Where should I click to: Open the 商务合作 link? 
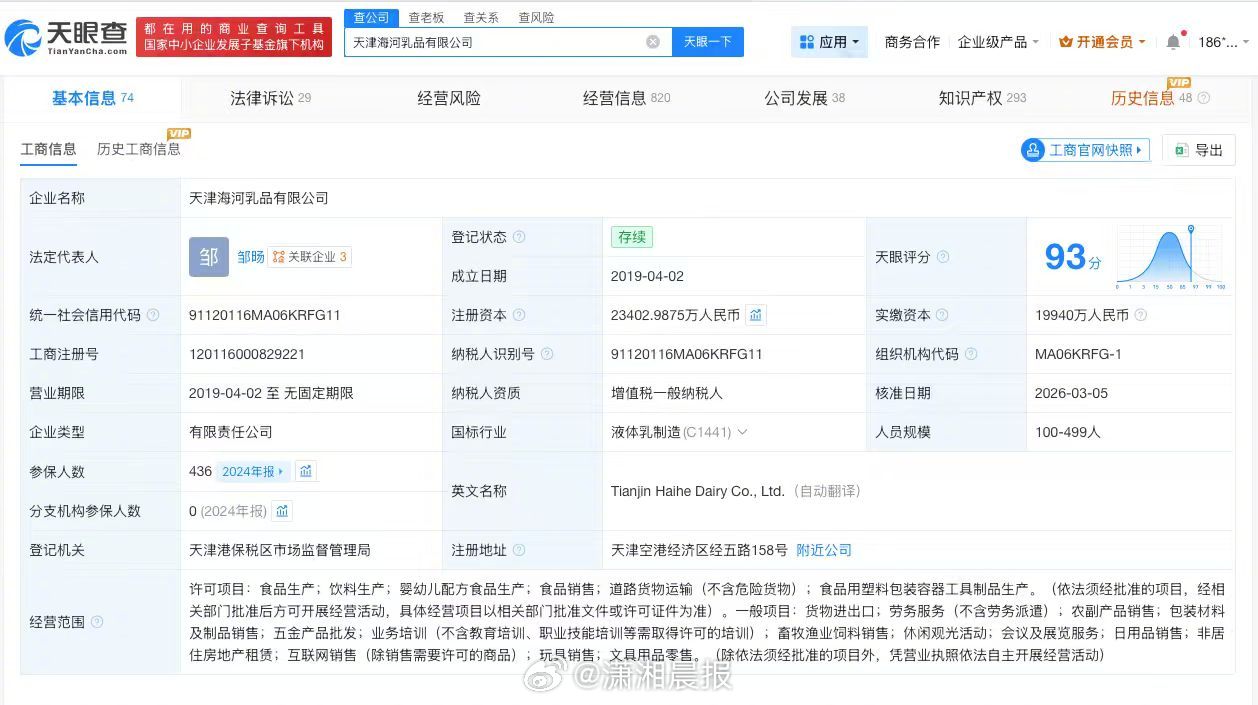(x=912, y=42)
